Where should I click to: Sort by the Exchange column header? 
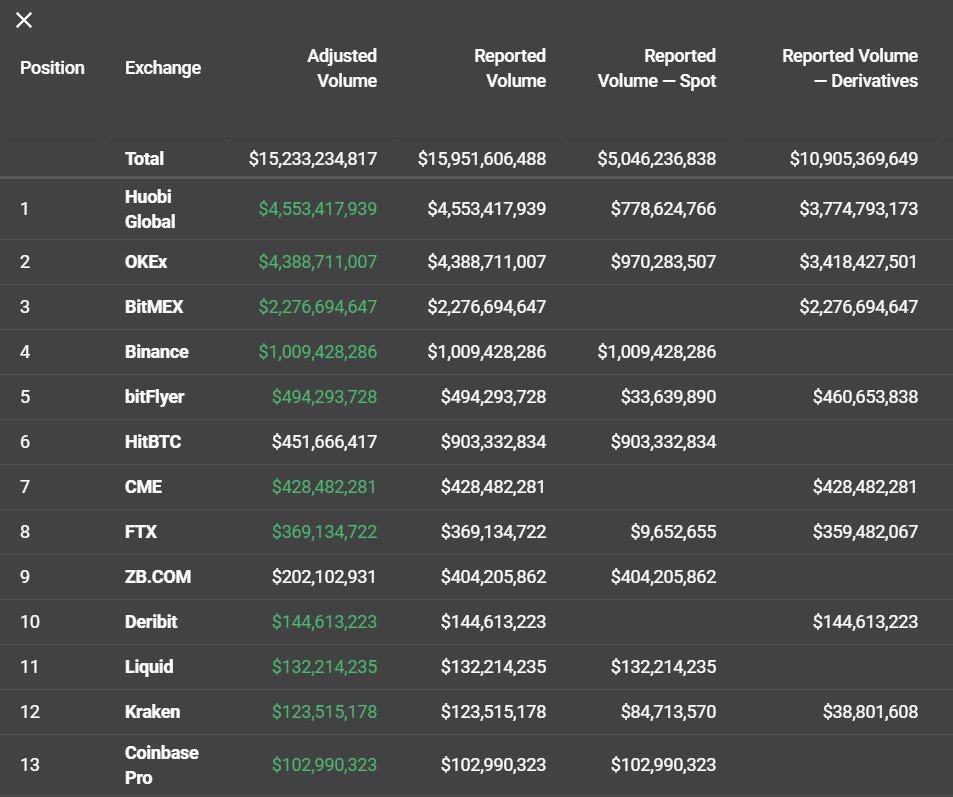click(x=163, y=67)
